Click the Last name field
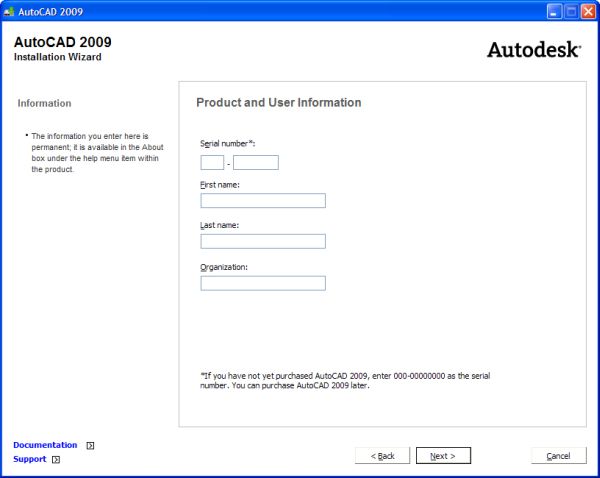The image size is (600, 478). [x=263, y=241]
